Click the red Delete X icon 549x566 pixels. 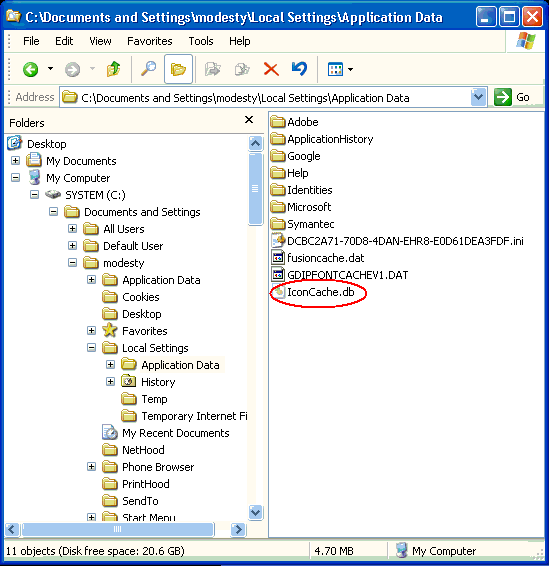271,69
